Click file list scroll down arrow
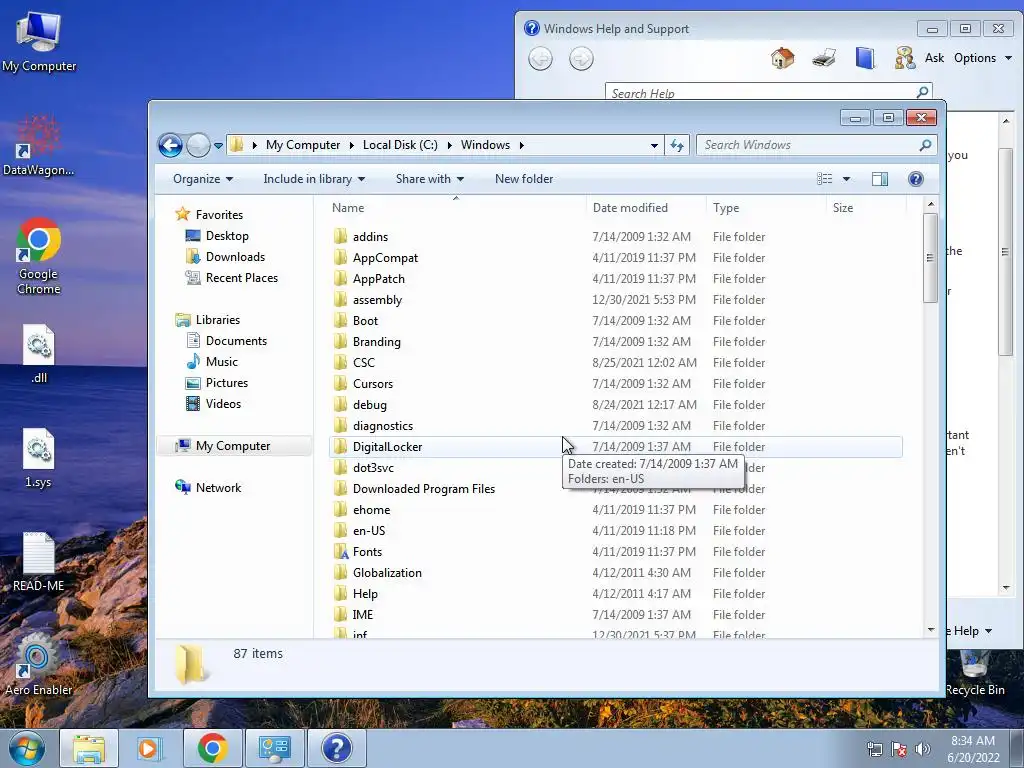 [931, 630]
